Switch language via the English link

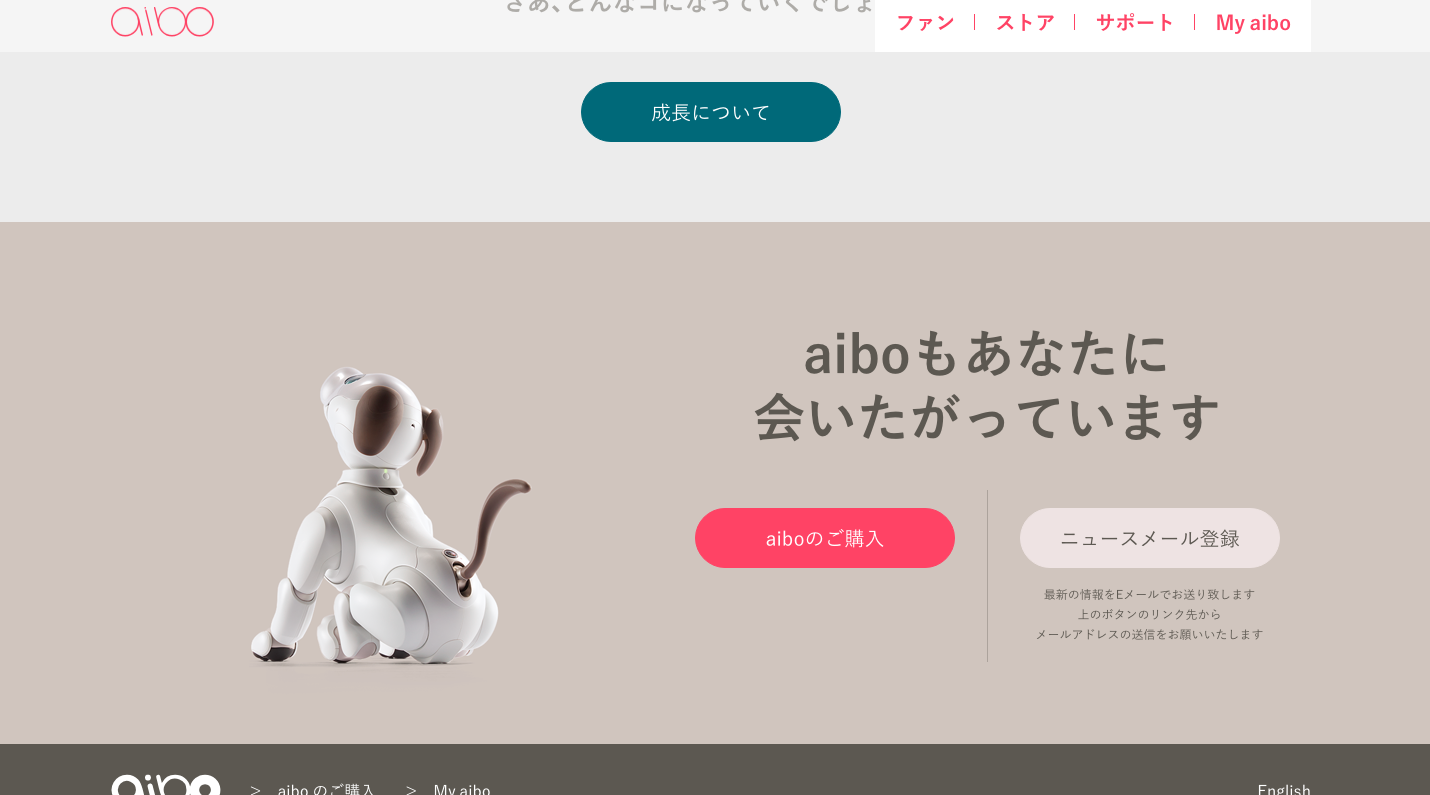click(1284, 789)
